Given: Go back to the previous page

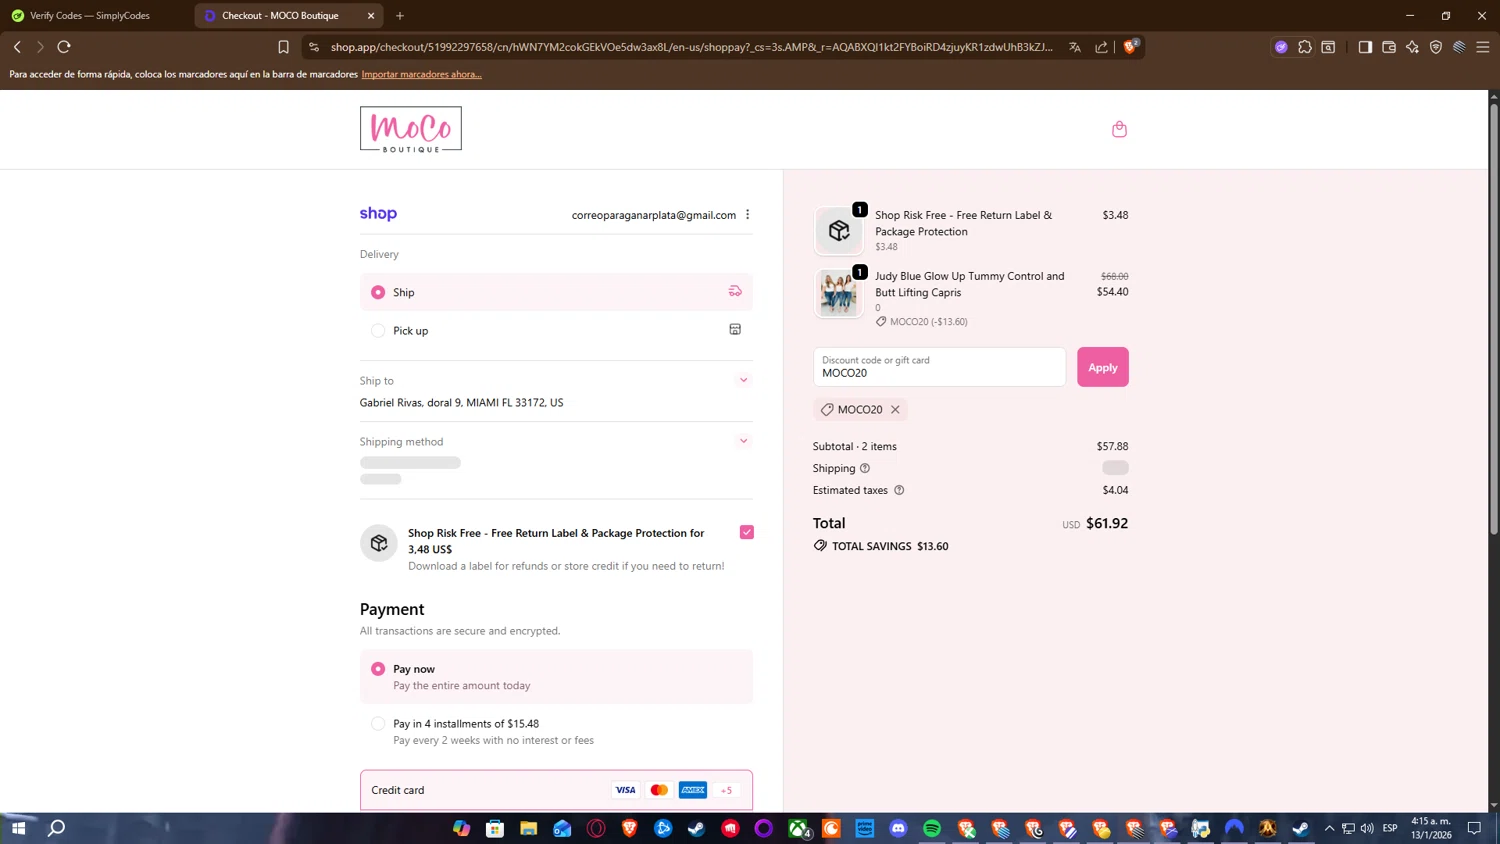Looking at the screenshot, I should (17, 47).
